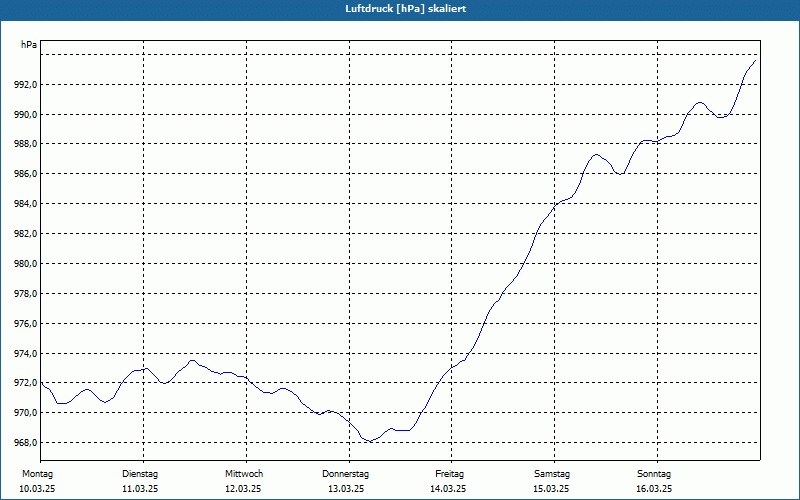The image size is (800, 500).
Task: Click the 15.03.25 date label
Action: click(551, 489)
